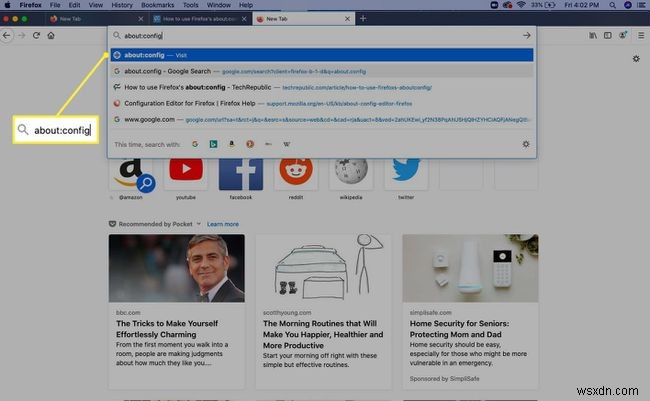Open the View menu
Screen dimensions: 650x401
tap(95, 5)
